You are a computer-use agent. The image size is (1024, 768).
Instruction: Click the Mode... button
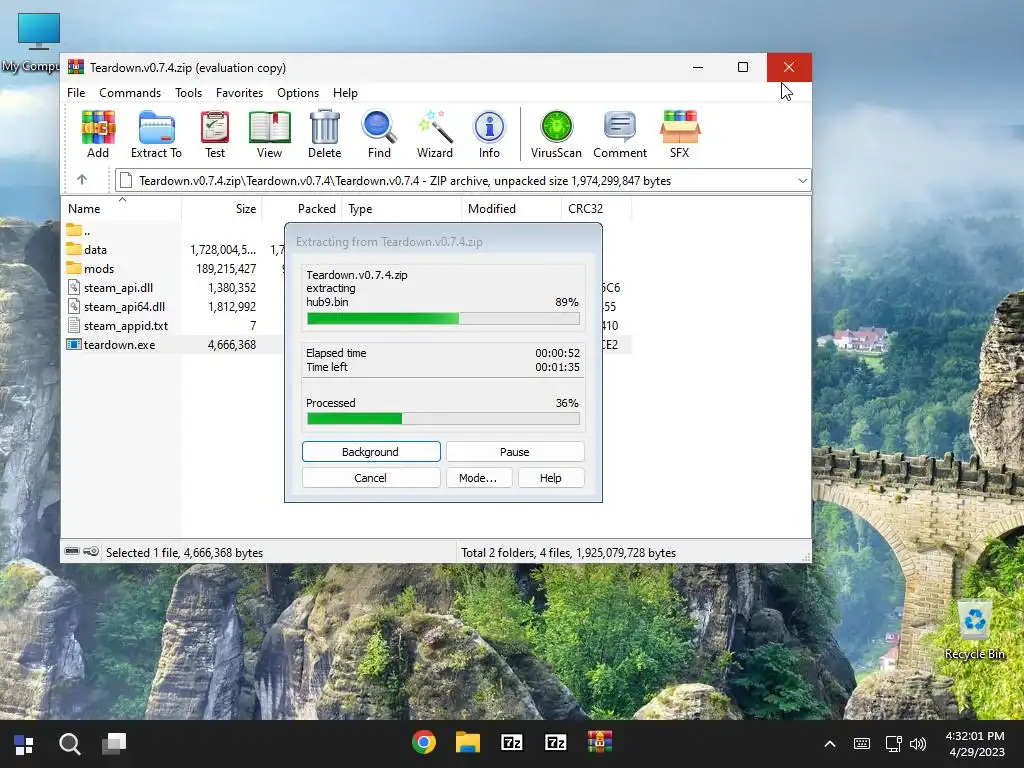pos(478,478)
